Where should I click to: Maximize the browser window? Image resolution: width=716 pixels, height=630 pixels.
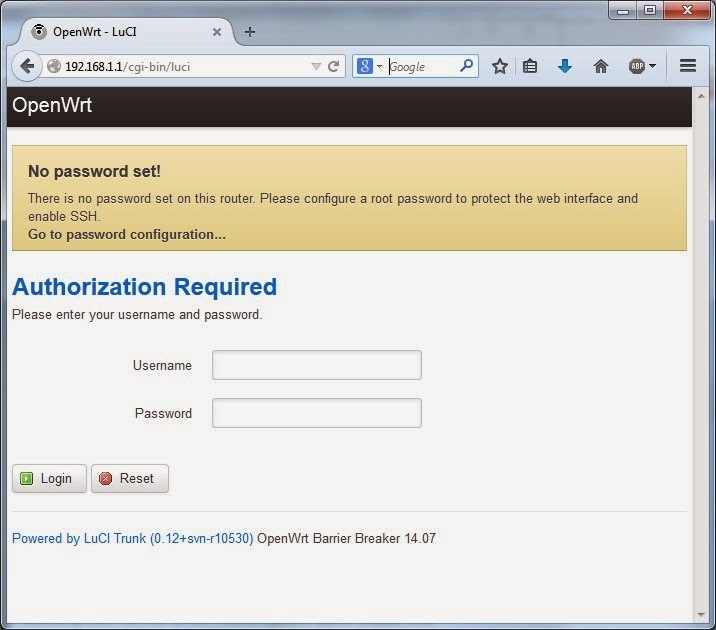click(650, 10)
